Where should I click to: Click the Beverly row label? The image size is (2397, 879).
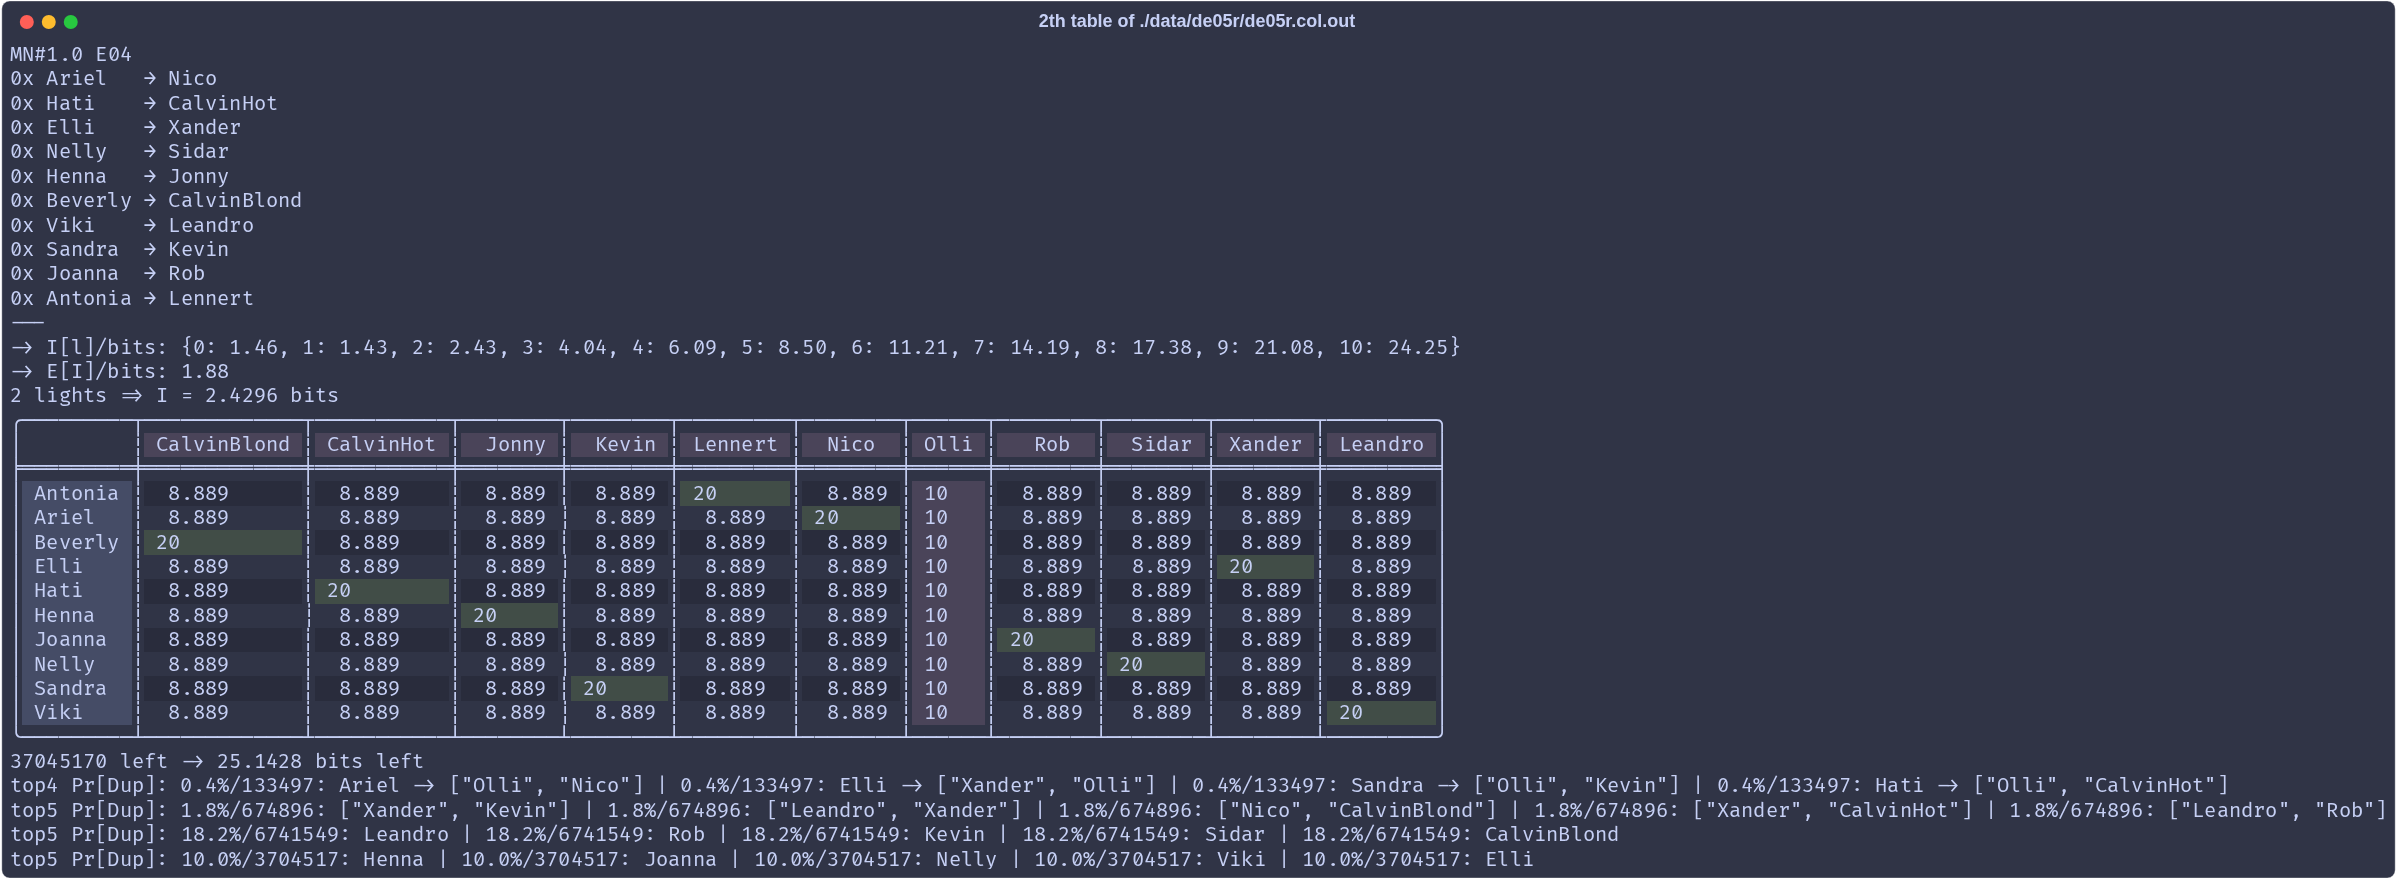click(76, 542)
